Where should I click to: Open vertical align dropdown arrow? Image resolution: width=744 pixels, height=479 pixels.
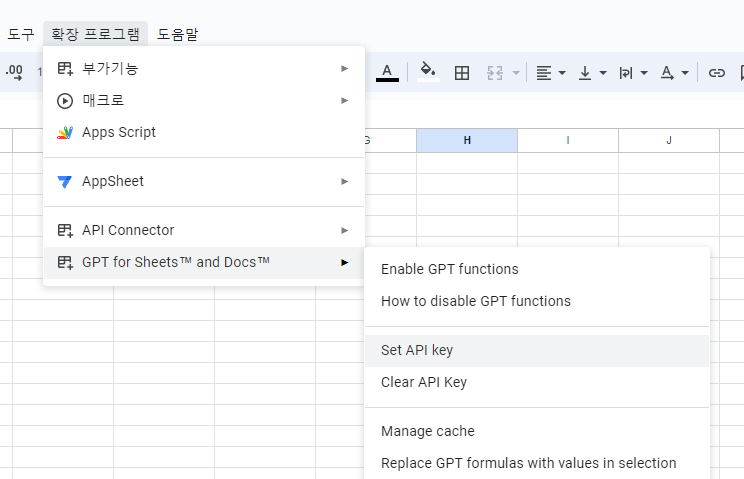click(x=603, y=73)
